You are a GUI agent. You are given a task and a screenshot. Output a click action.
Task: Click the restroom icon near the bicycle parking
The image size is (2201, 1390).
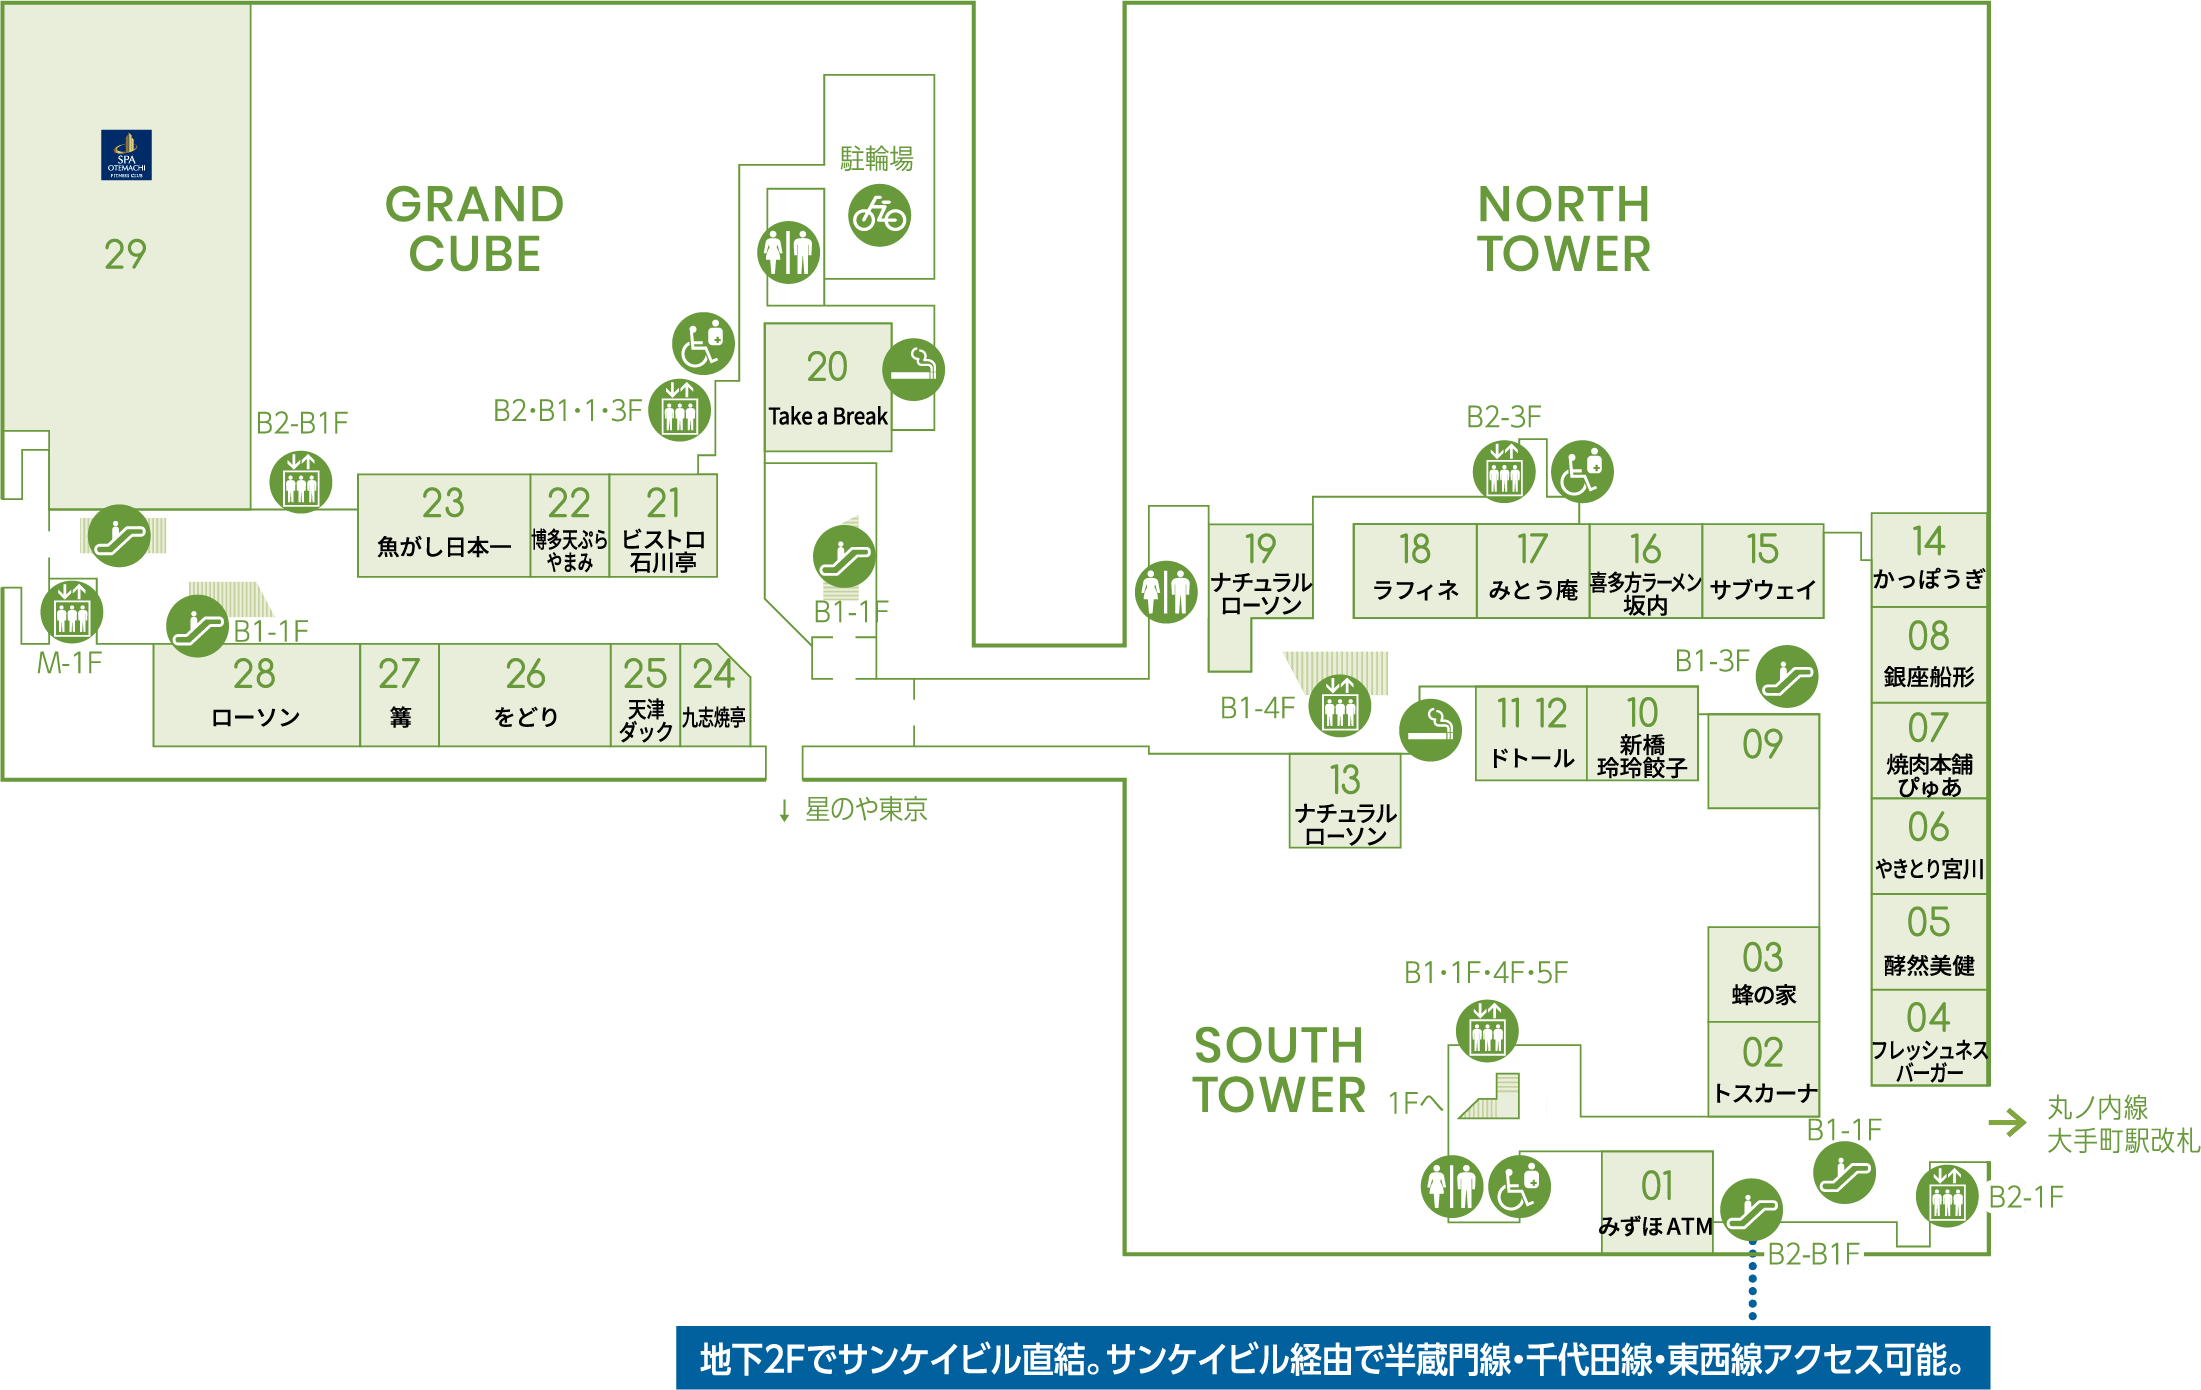point(789,252)
